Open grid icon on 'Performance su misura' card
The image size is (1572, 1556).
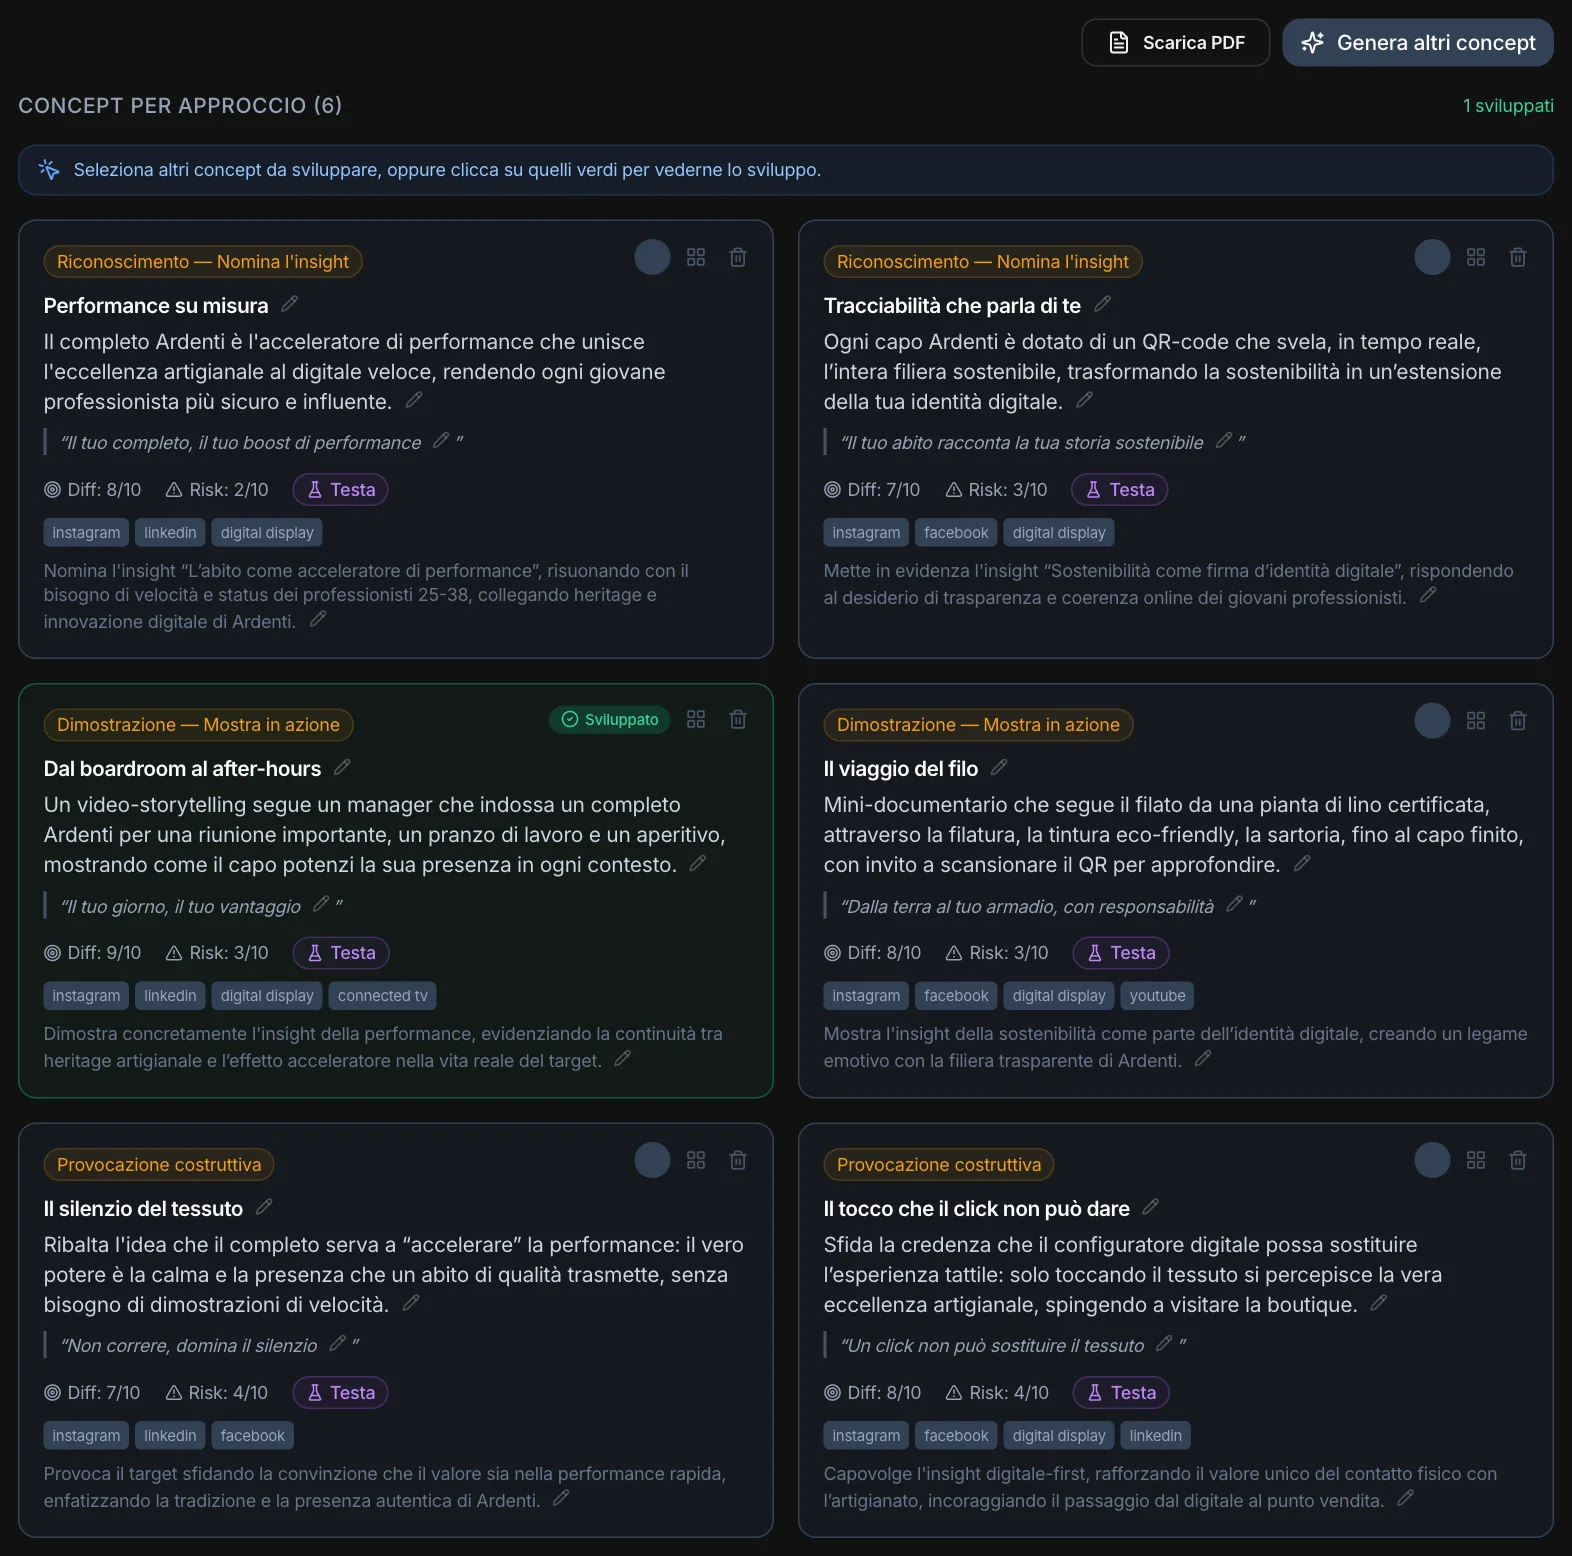pyautogui.click(x=696, y=257)
